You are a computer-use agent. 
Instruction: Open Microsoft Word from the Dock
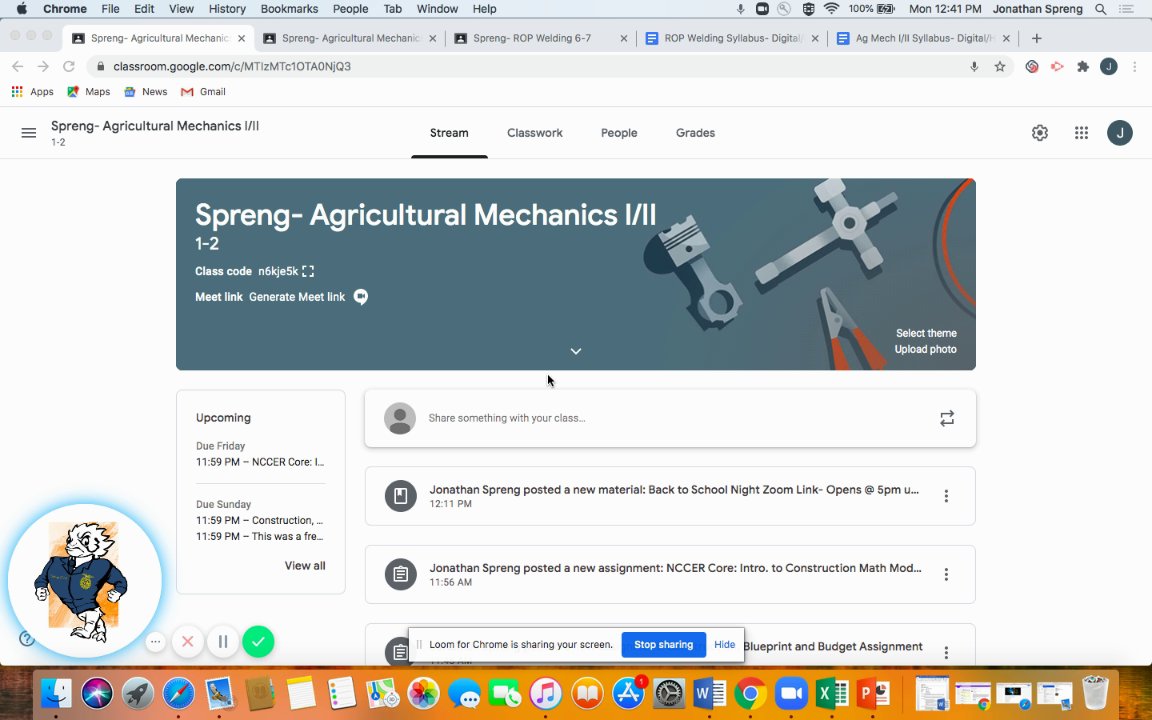coord(710,694)
